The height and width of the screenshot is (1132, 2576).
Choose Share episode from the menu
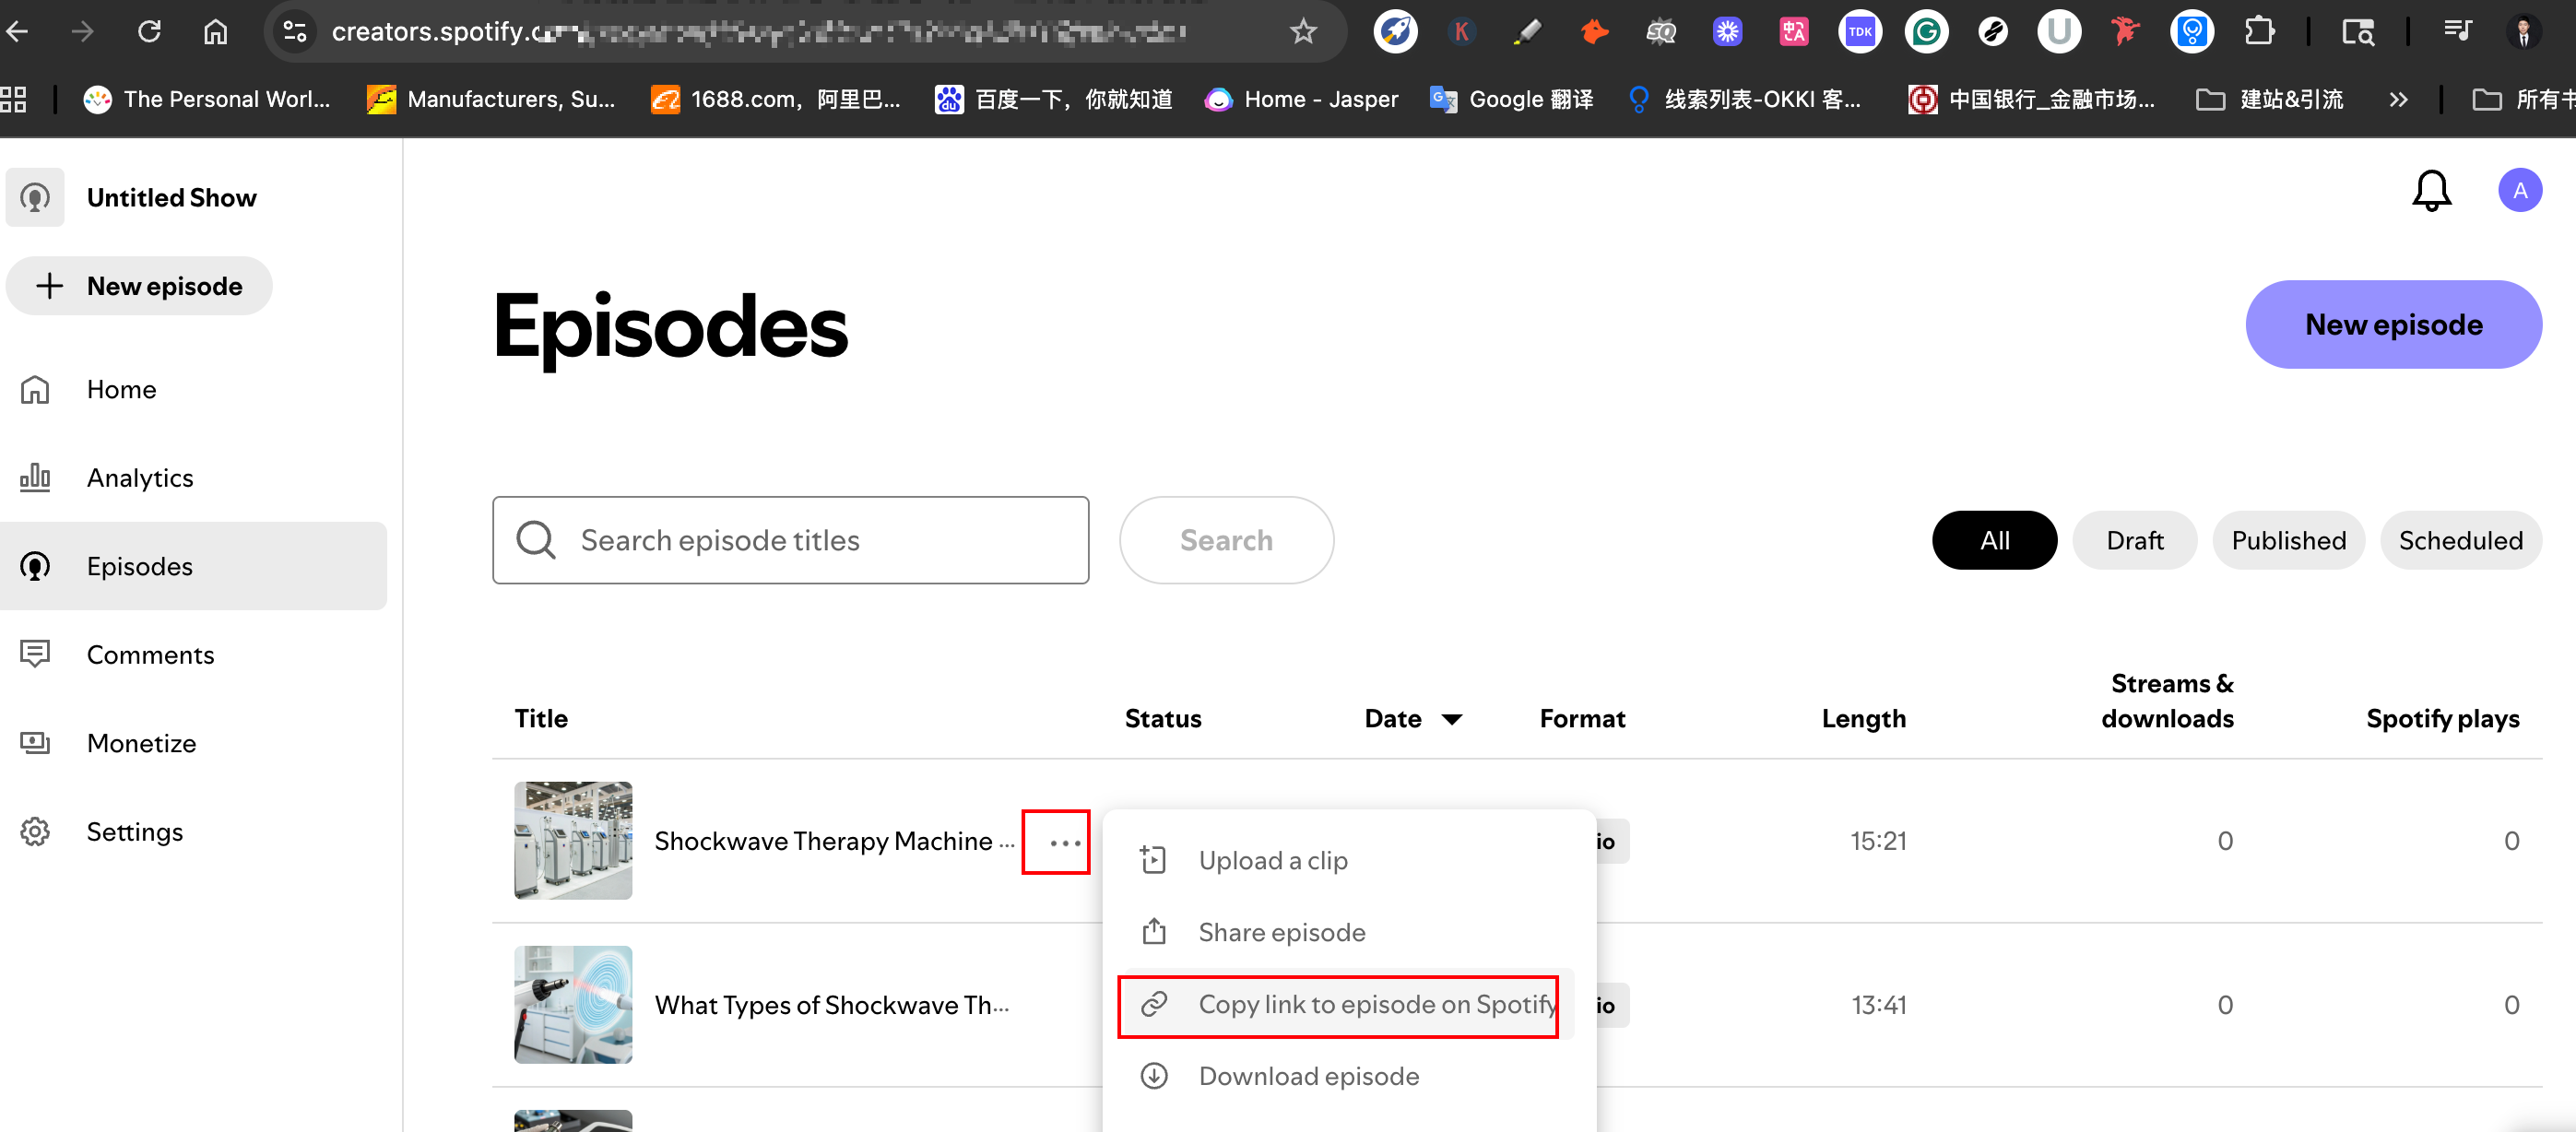(1348, 932)
